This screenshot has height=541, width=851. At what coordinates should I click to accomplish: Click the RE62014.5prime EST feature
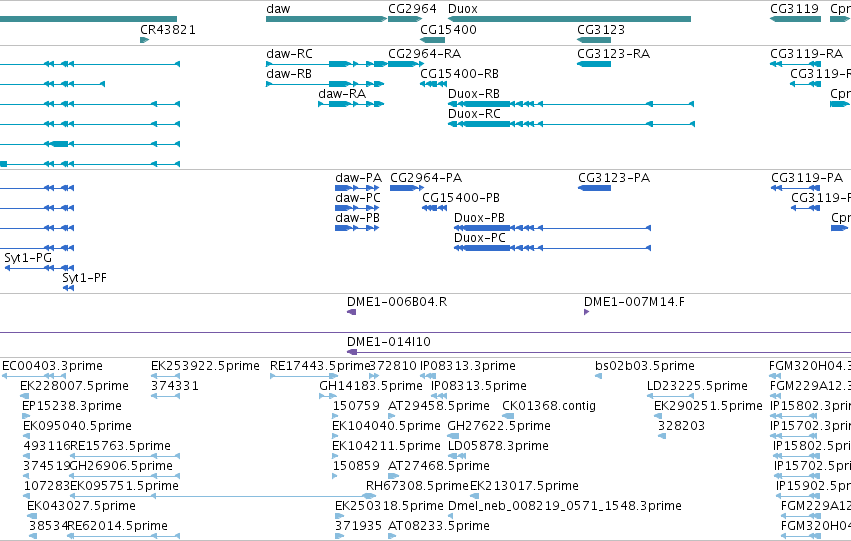124,536
